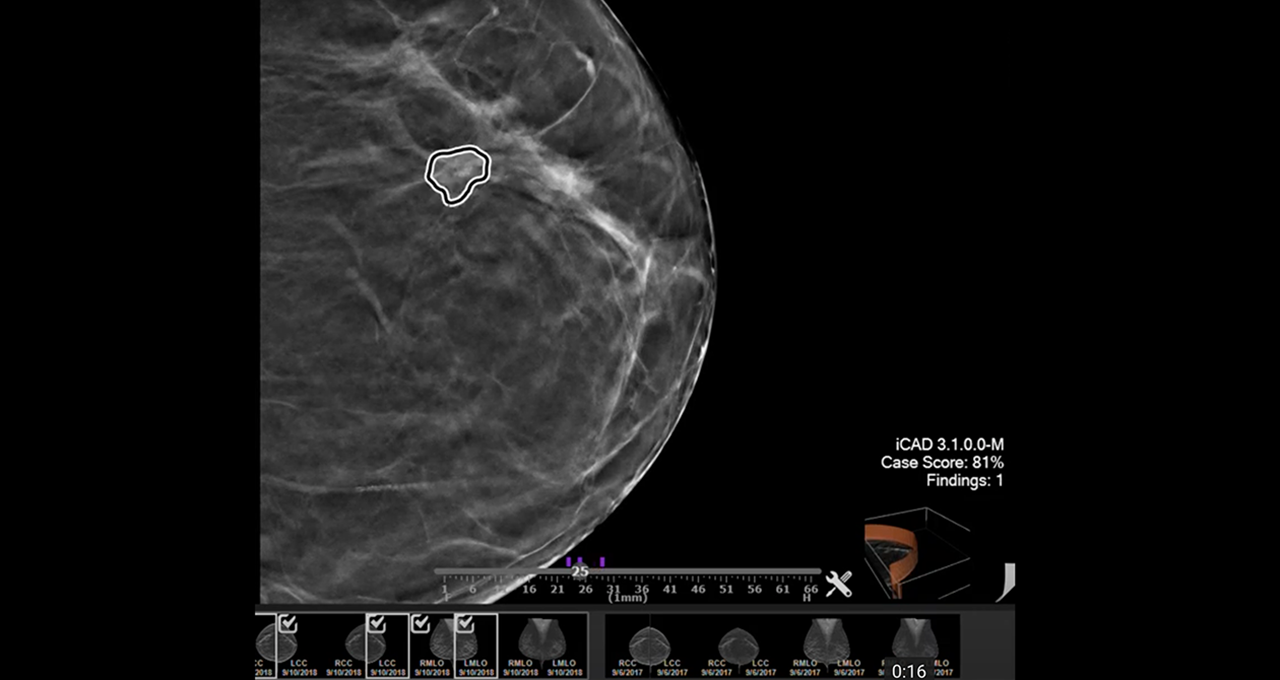Open the first RCC/LCC 9/6/2017 thumbnail

(x=650, y=645)
